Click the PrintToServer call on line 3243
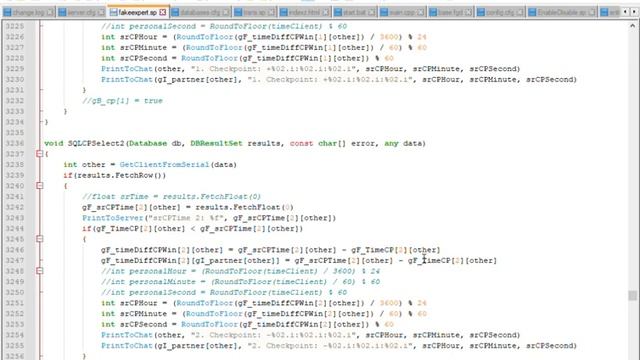 click(113, 218)
